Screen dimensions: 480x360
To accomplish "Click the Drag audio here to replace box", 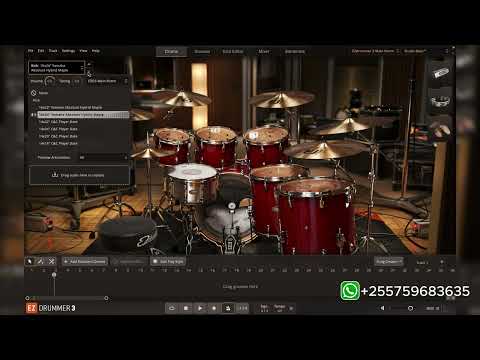I will 79,175.
